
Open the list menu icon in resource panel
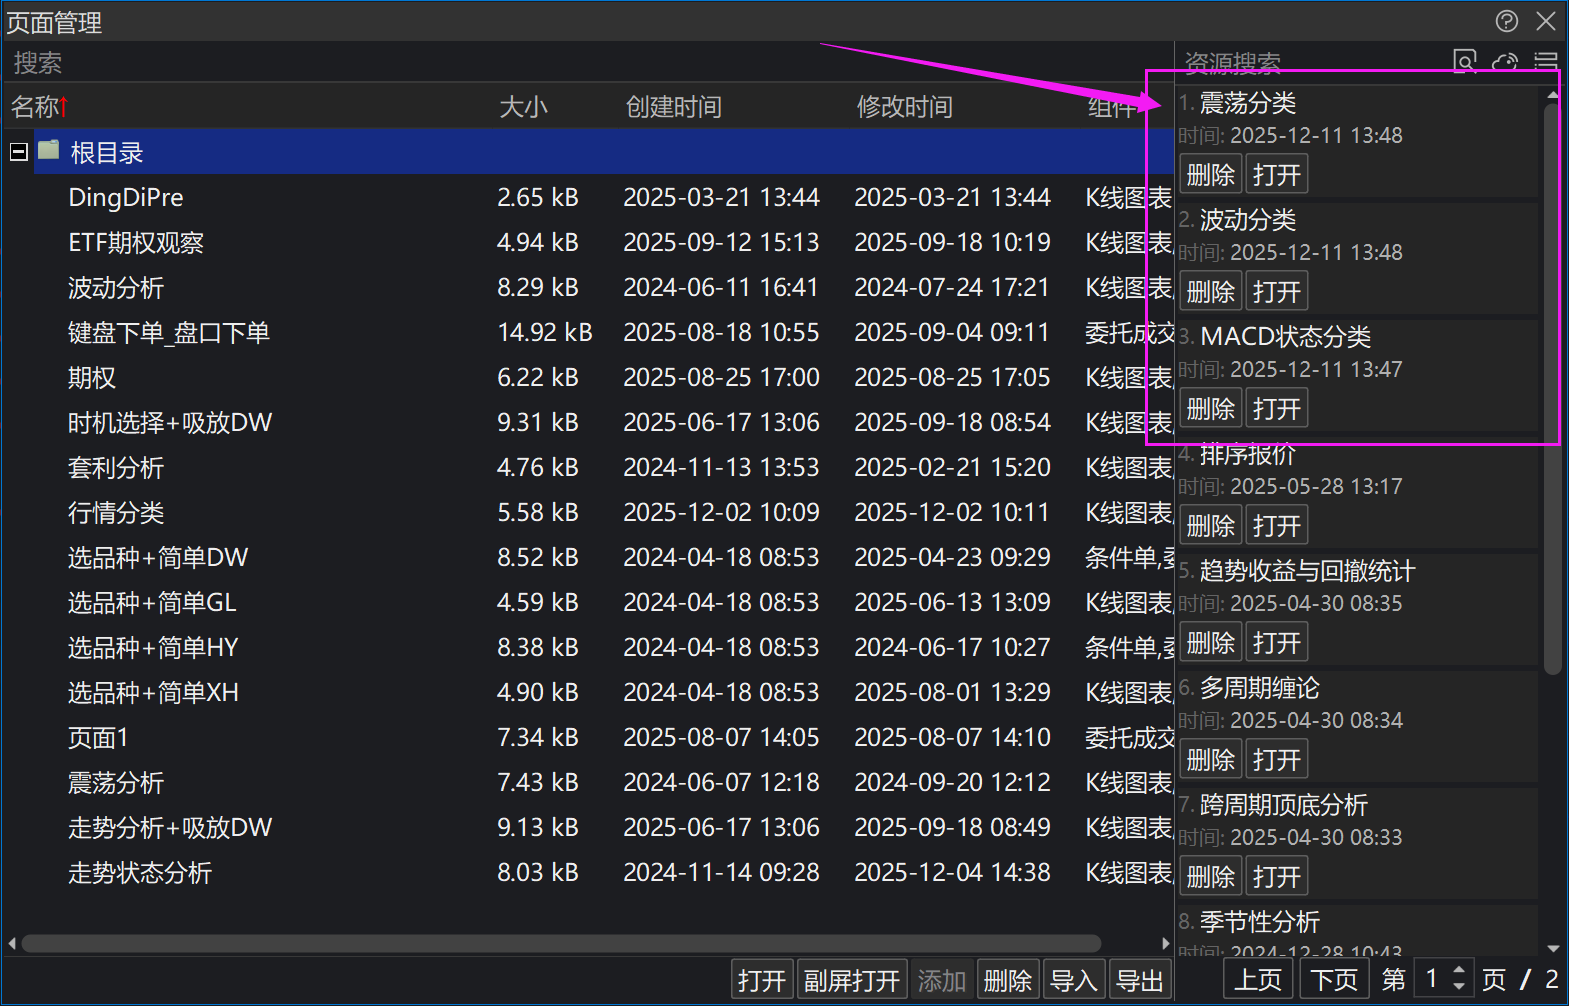tap(1546, 62)
